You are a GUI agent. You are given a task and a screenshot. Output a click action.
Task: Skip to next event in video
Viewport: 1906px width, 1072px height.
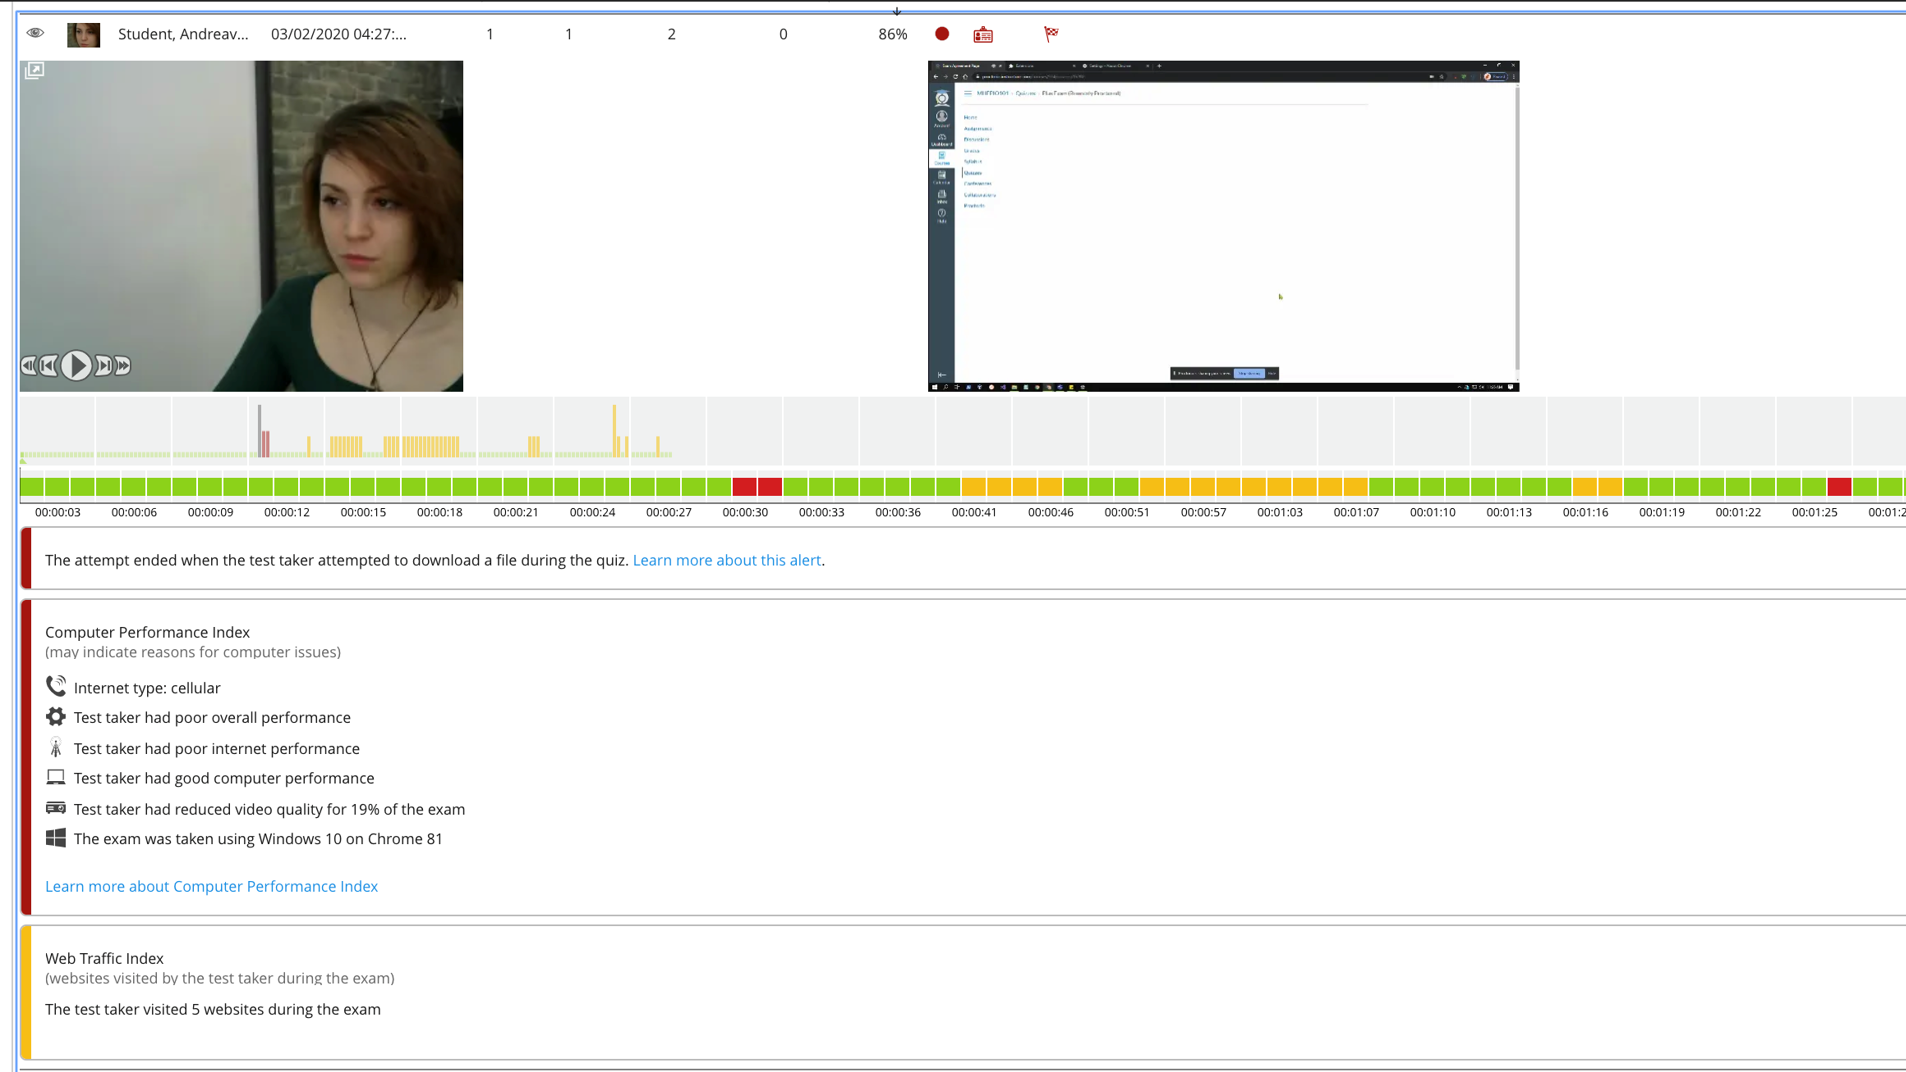pos(103,366)
